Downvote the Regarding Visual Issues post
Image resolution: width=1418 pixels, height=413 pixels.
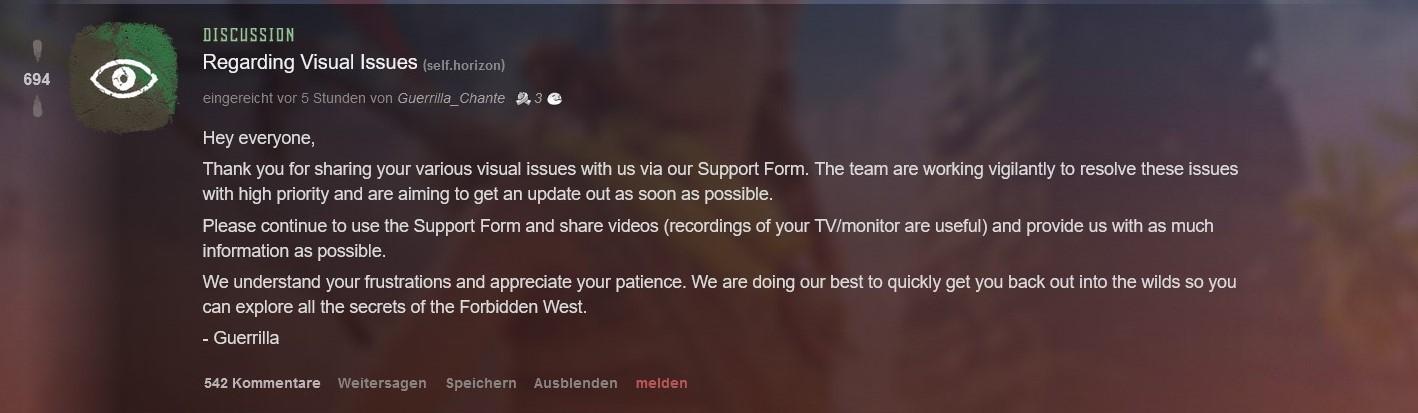pyautogui.click(x=37, y=106)
